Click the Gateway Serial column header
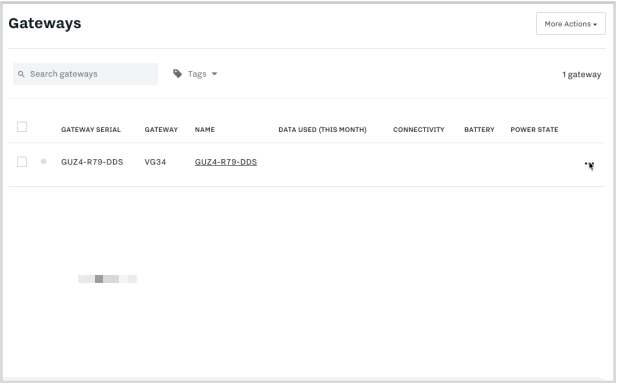The width and height of the screenshot is (617, 386). tap(91, 129)
